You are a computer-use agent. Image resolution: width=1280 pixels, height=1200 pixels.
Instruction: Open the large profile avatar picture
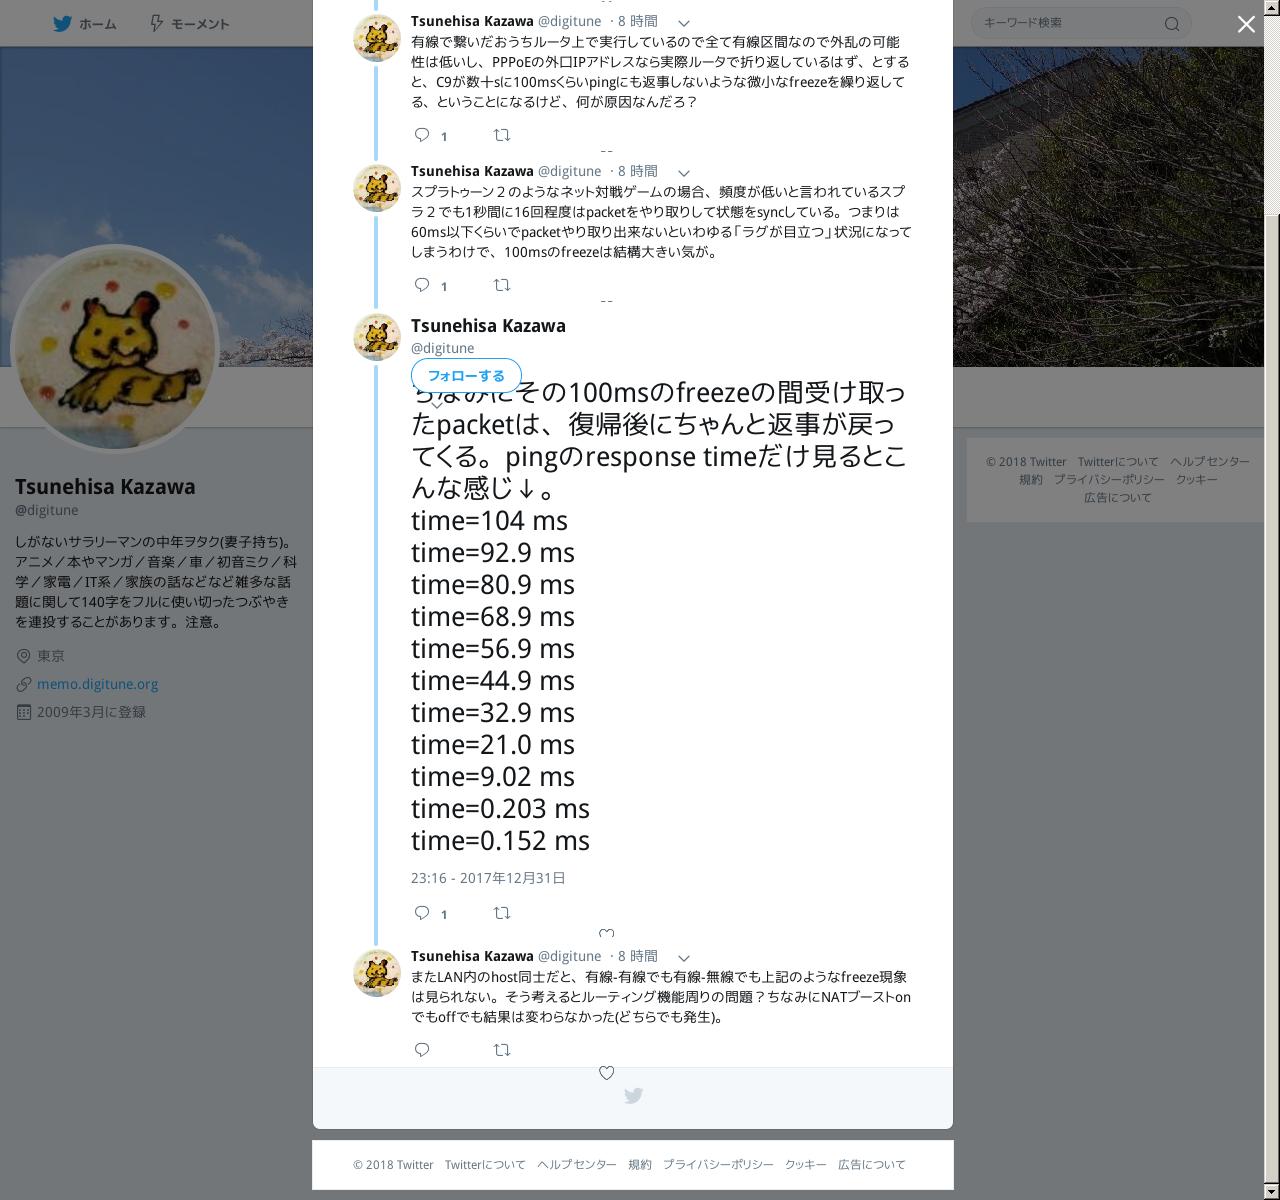tap(115, 347)
